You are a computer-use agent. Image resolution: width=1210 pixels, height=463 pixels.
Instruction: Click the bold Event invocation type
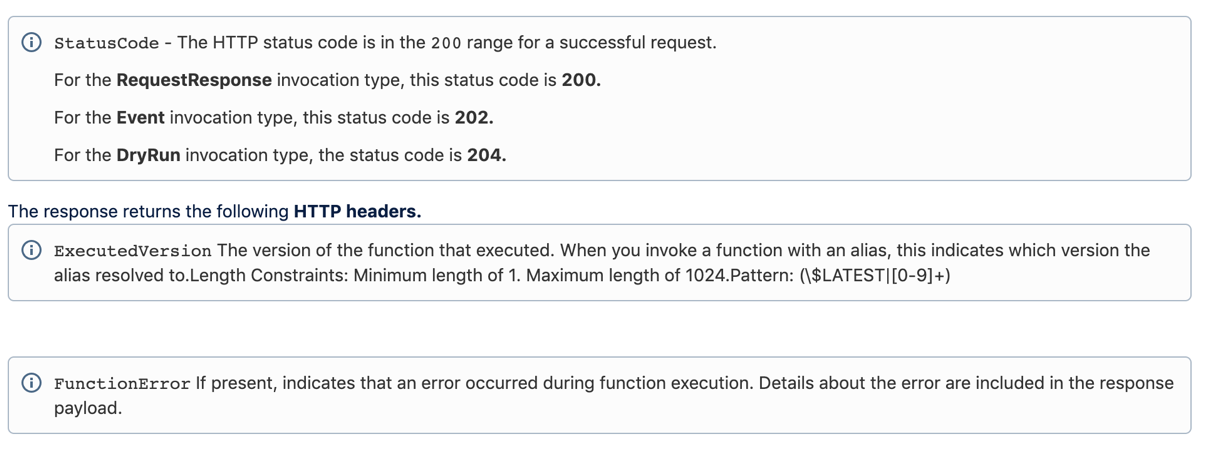[140, 117]
